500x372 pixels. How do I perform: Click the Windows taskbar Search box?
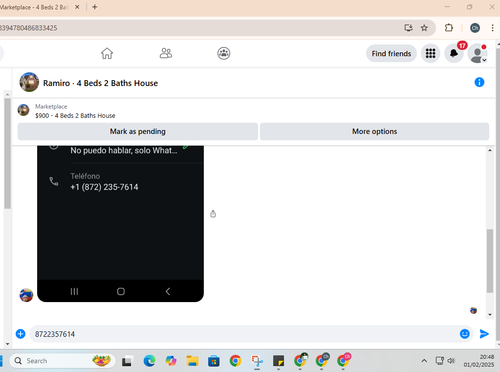(63, 361)
